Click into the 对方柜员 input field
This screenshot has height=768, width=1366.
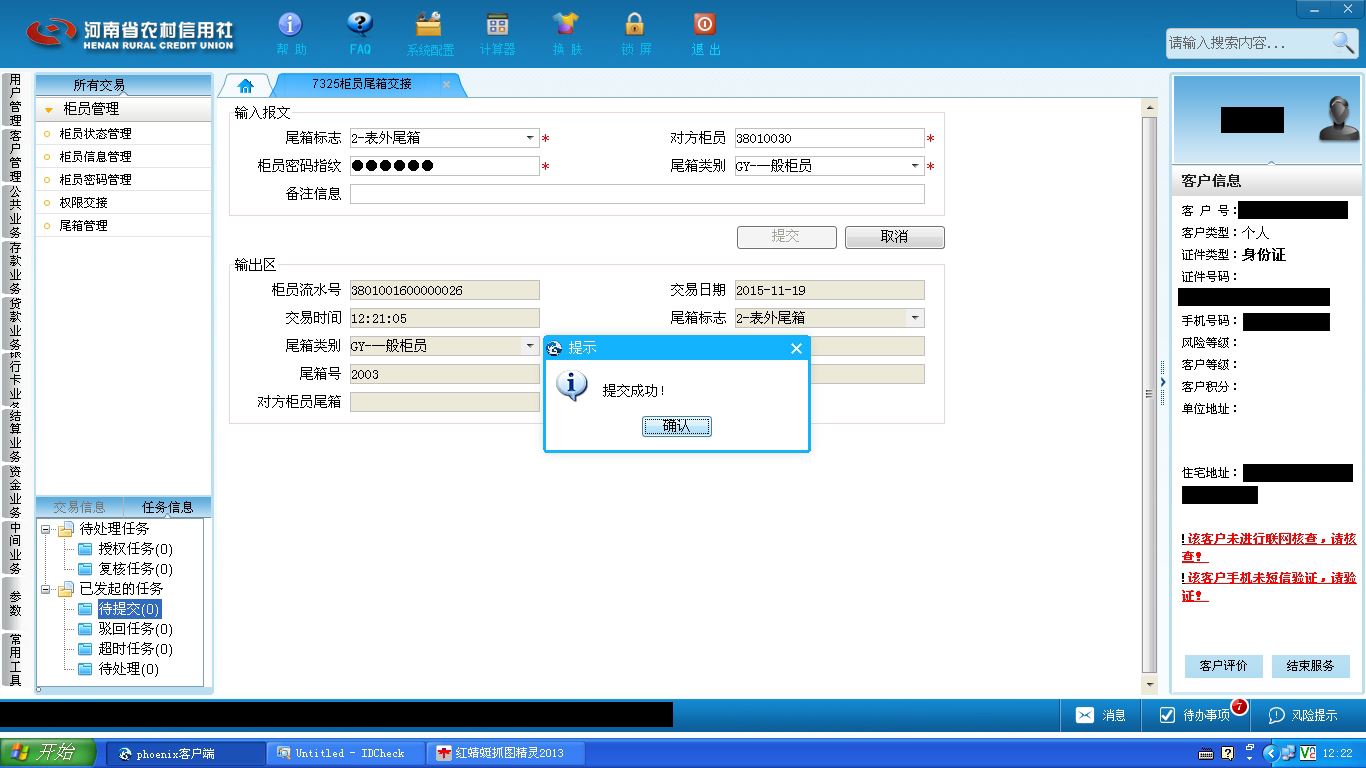[x=829, y=138]
